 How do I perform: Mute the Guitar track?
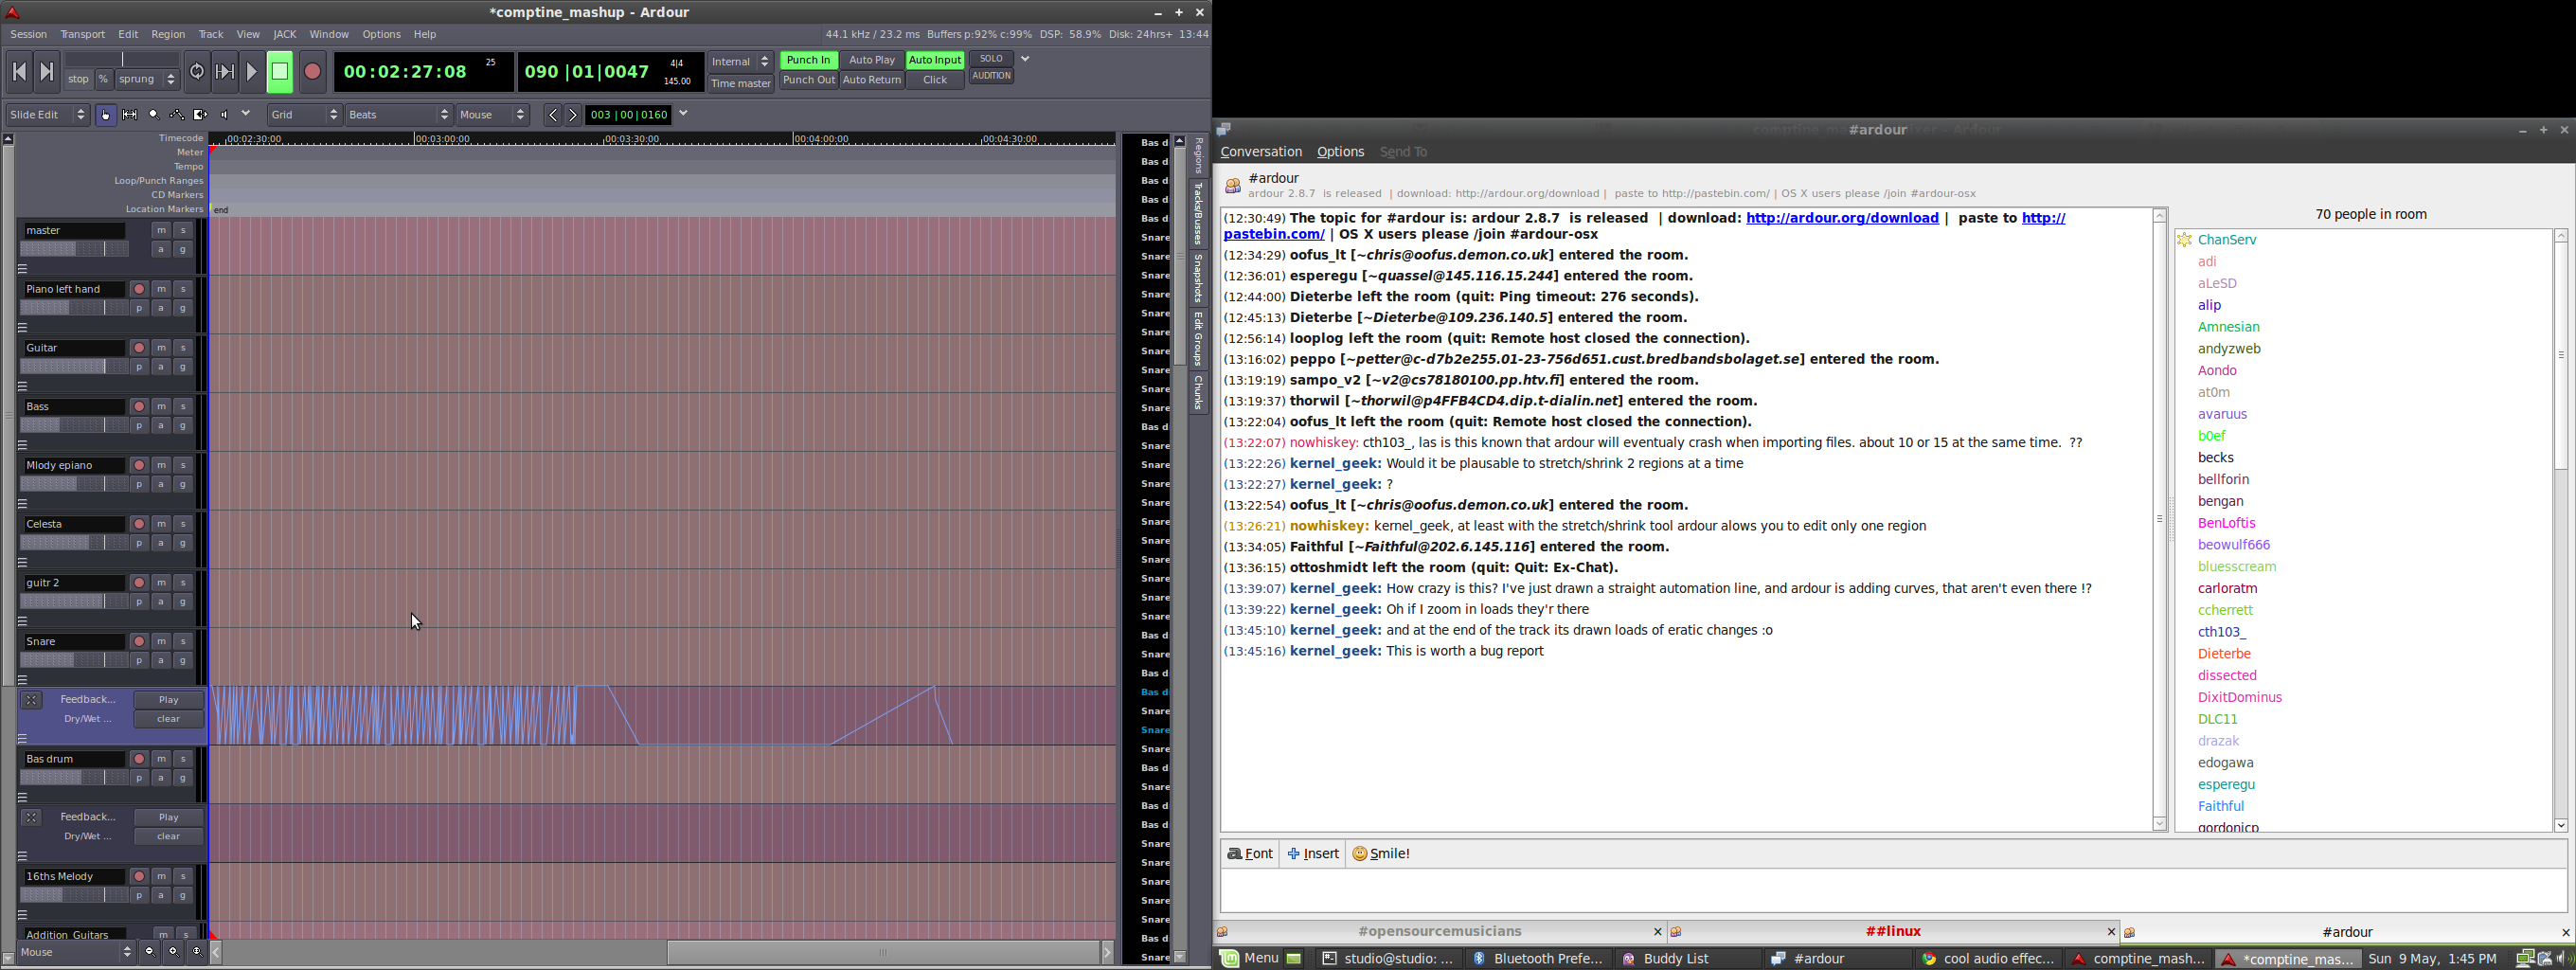[x=161, y=348]
